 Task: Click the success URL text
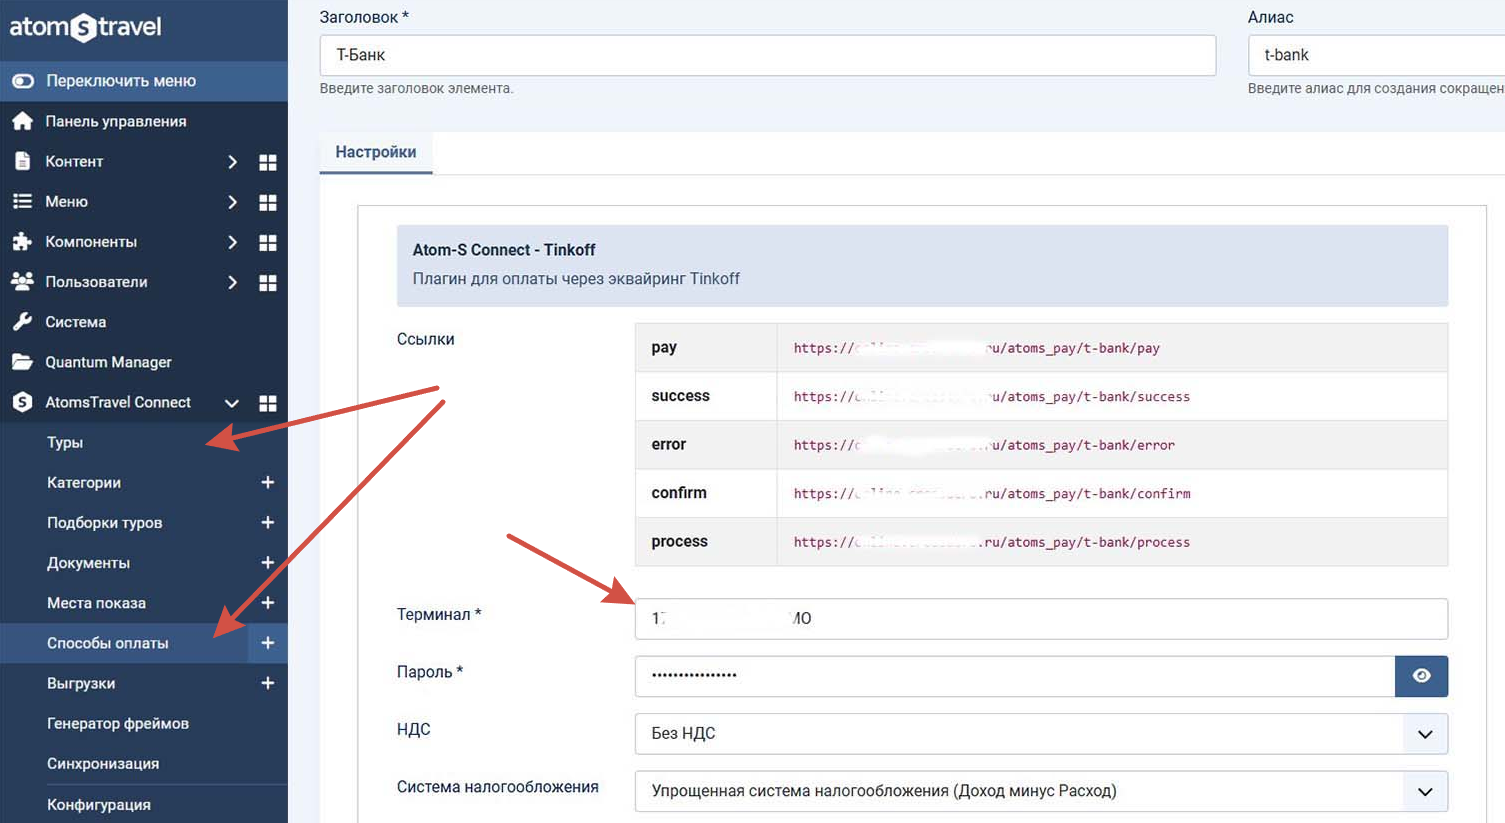click(992, 397)
